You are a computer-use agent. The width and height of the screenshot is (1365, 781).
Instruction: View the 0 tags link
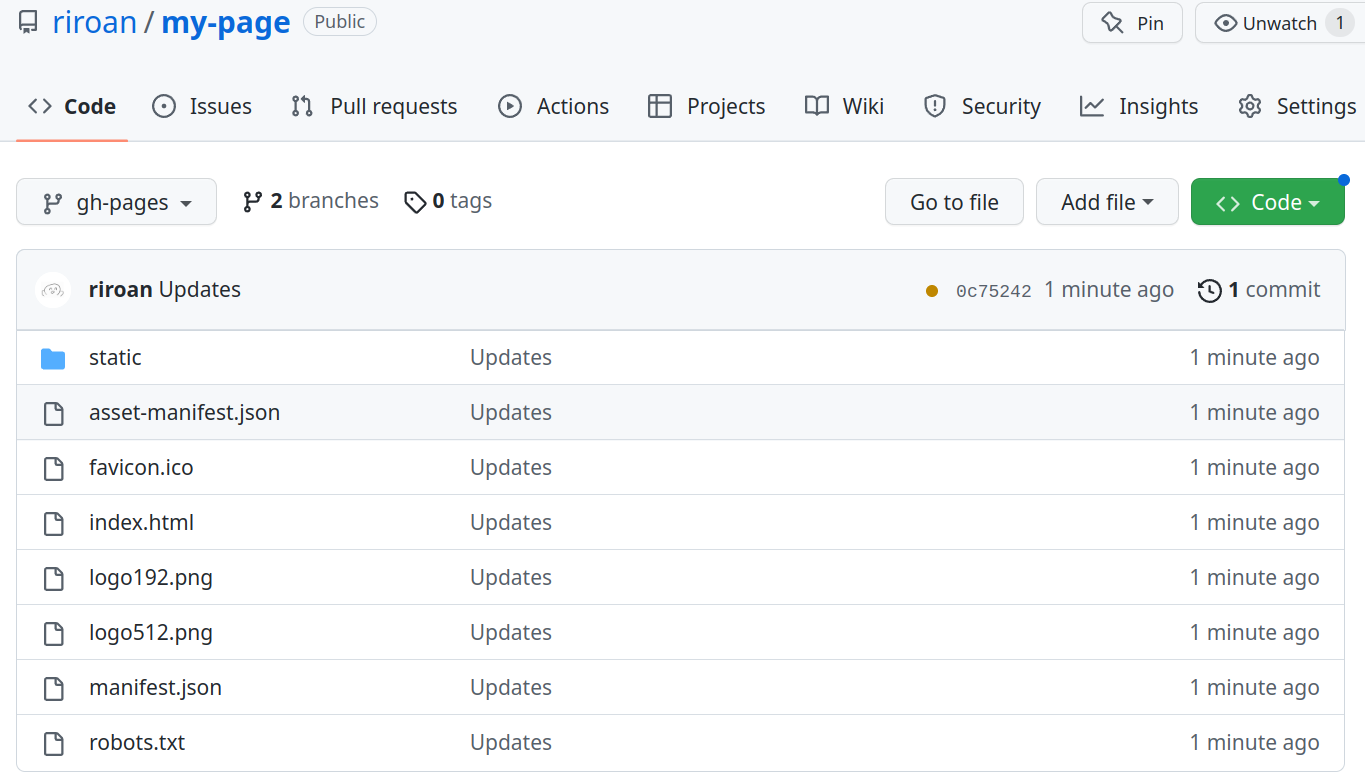pyautogui.click(x=448, y=201)
